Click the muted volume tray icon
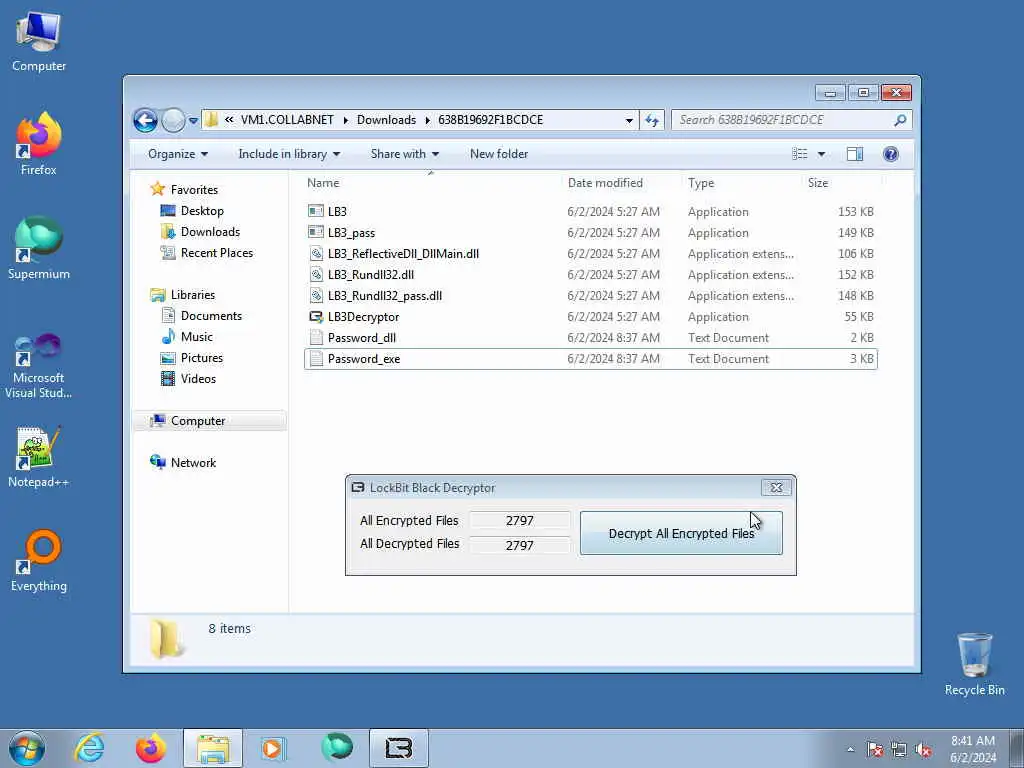The height and width of the screenshot is (768, 1024). click(x=923, y=750)
